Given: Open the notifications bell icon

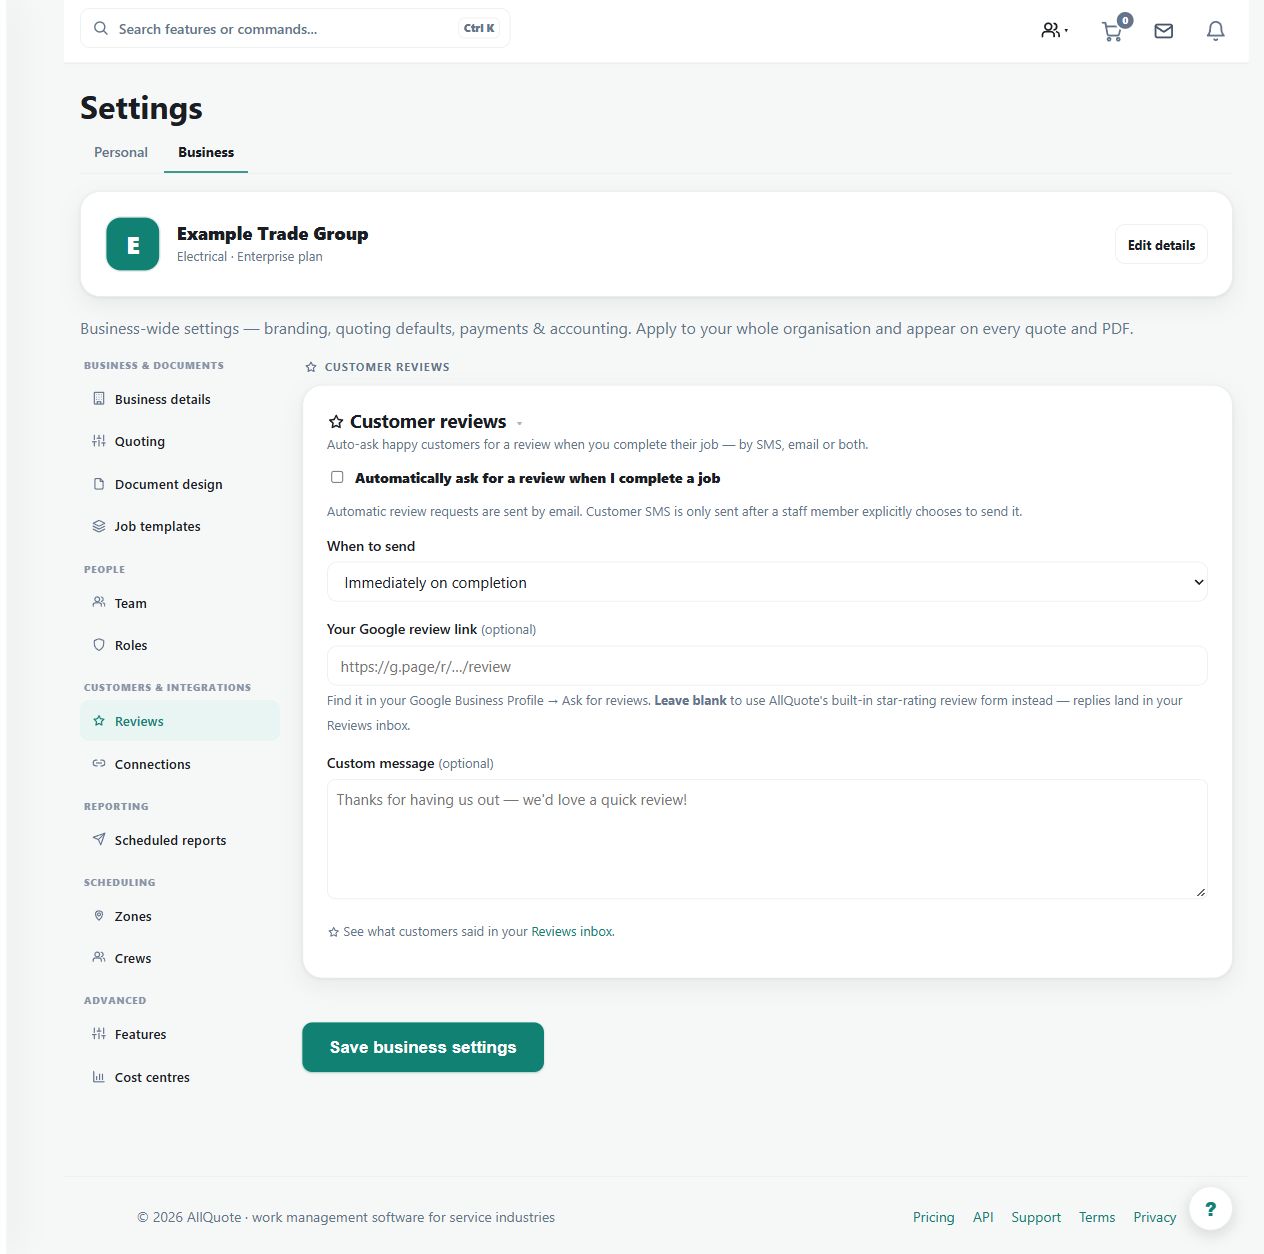Looking at the screenshot, I should point(1215,31).
